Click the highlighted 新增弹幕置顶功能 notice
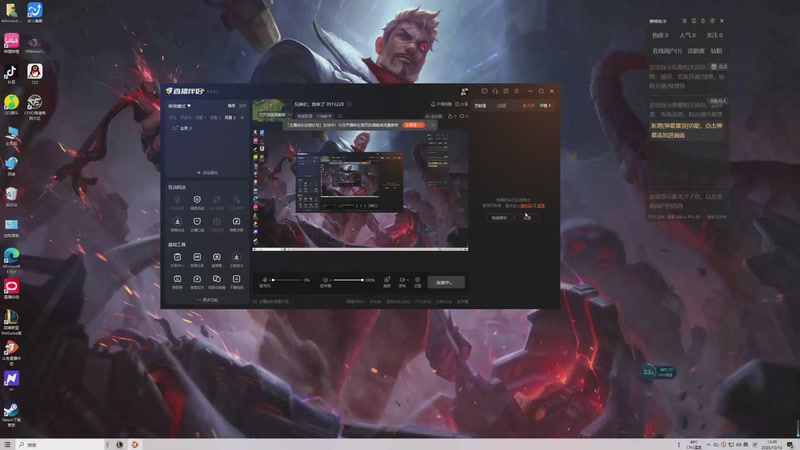 point(686,130)
